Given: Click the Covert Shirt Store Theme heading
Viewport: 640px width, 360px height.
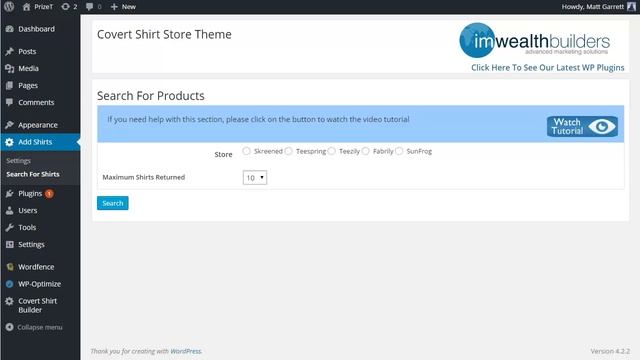Looking at the screenshot, I should coord(164,34).
